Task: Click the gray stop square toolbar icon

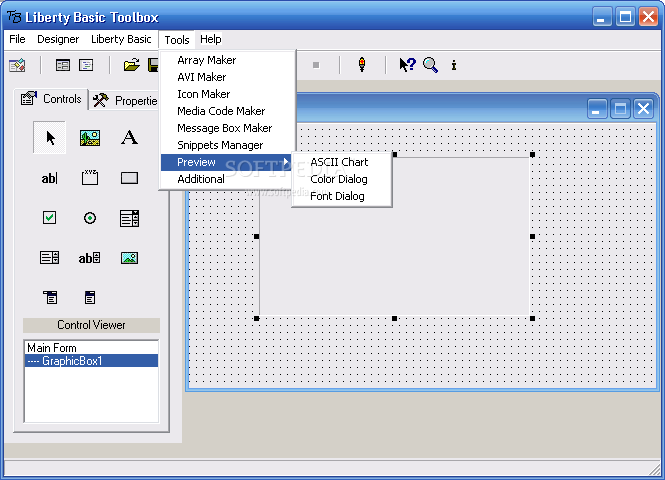Action: click(x=316, y=65)
